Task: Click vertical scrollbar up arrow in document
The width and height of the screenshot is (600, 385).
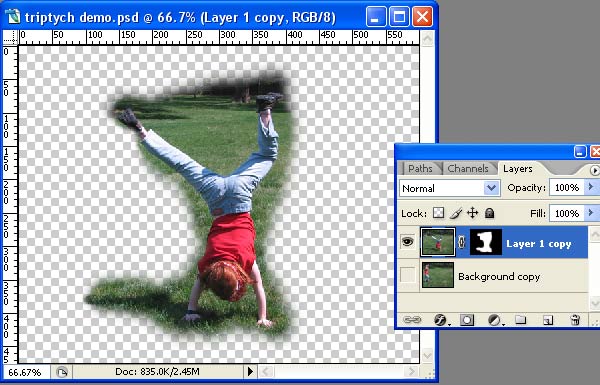Action: click(427, 38)
